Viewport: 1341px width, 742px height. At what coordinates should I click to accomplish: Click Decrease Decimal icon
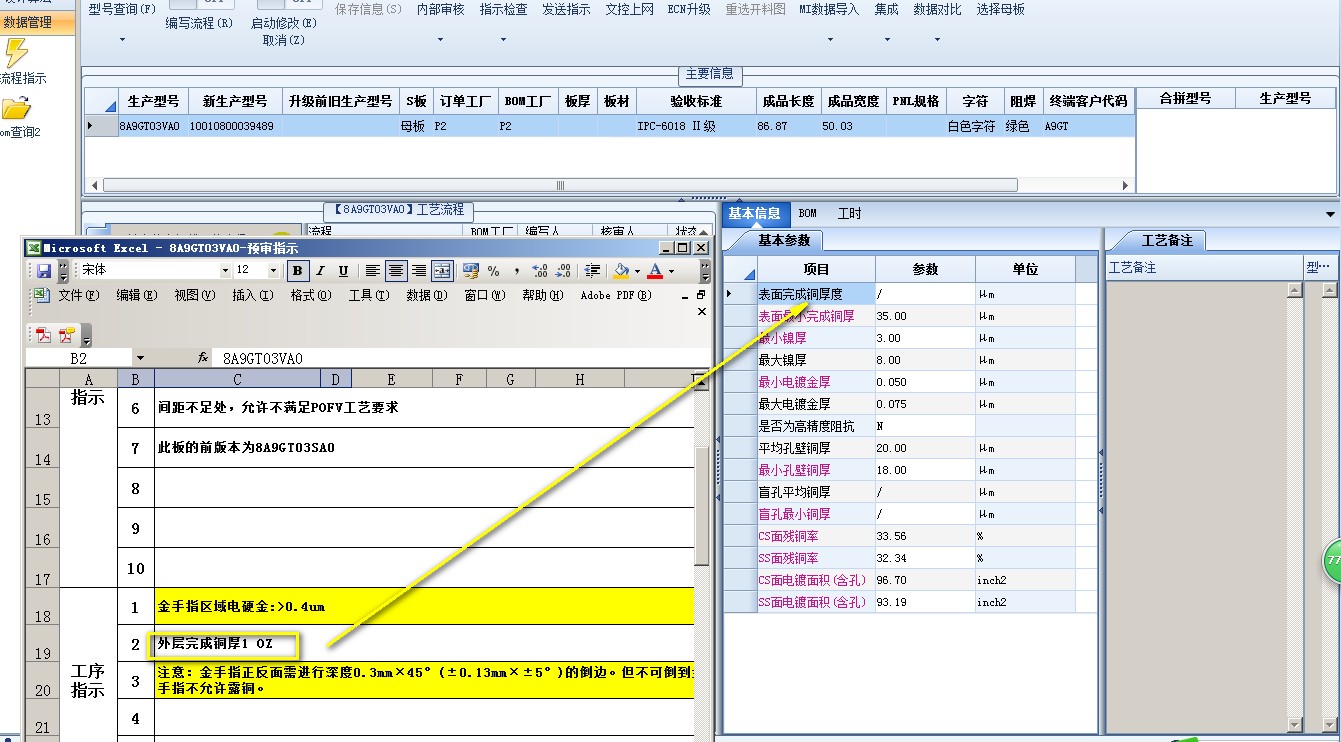564,271
